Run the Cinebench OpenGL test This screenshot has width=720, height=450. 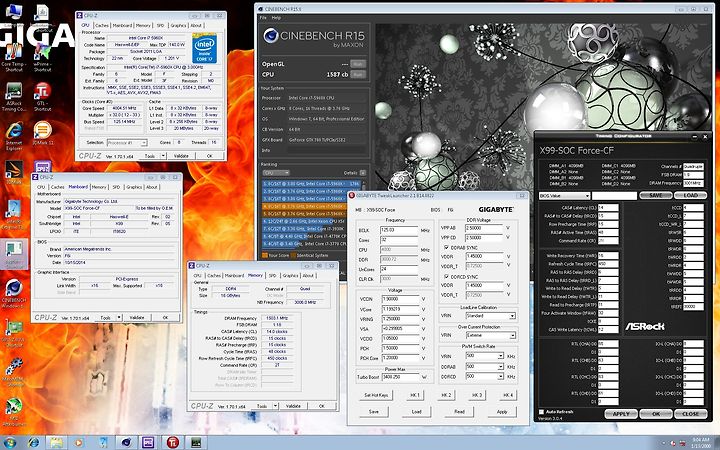click(x=358, y=64)
